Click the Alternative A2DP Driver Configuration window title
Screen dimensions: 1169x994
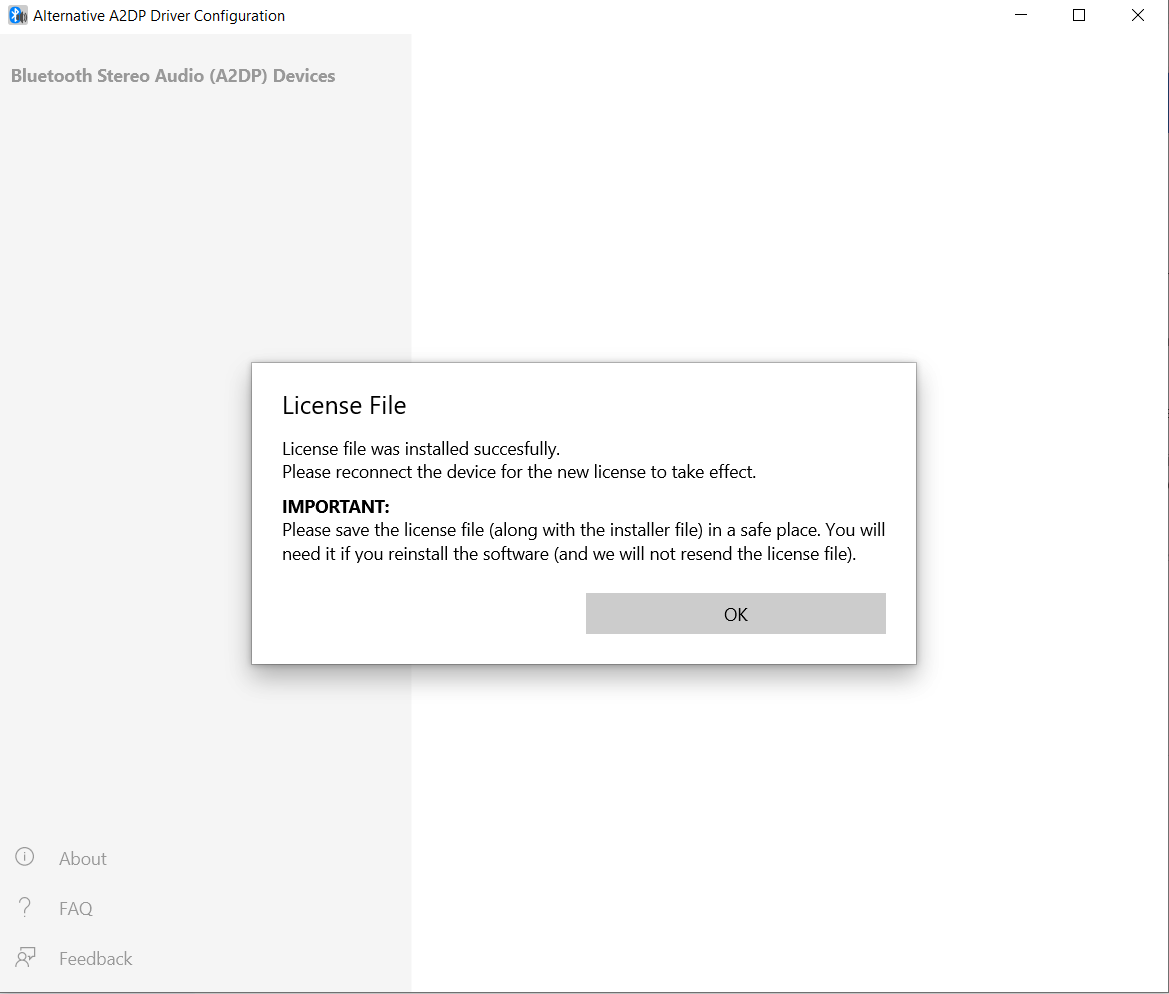[x=159, y=16]
